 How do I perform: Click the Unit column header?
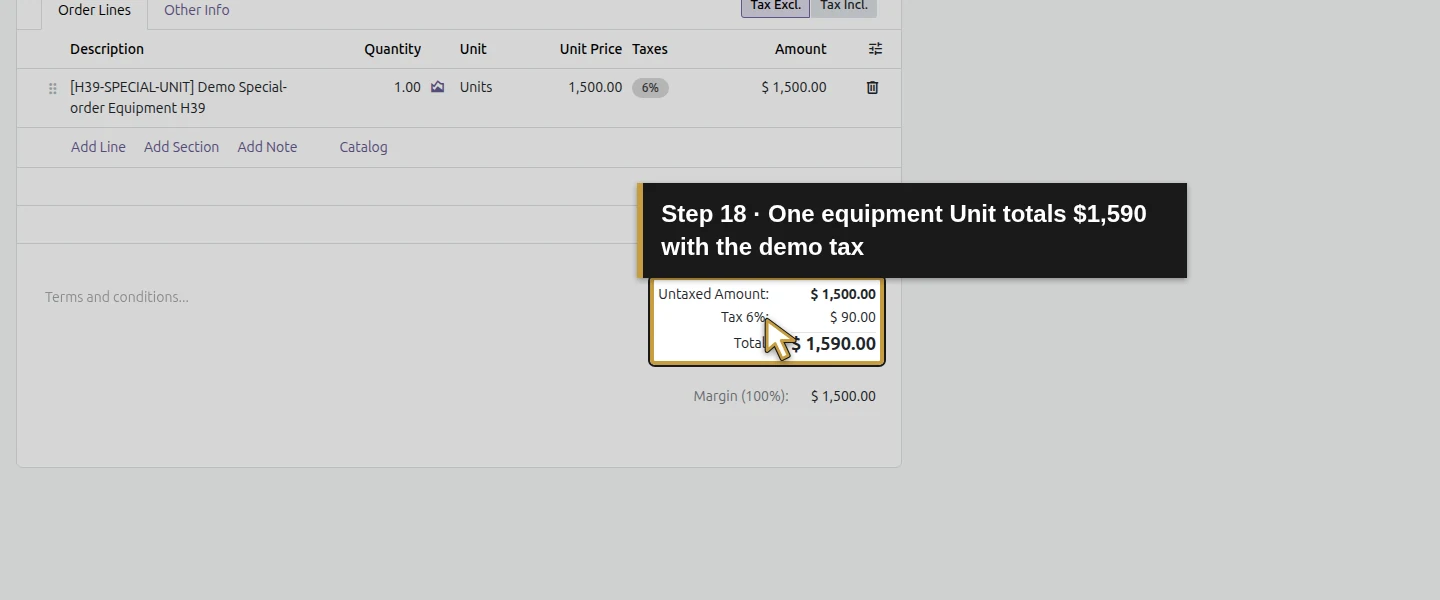(473, 49)
